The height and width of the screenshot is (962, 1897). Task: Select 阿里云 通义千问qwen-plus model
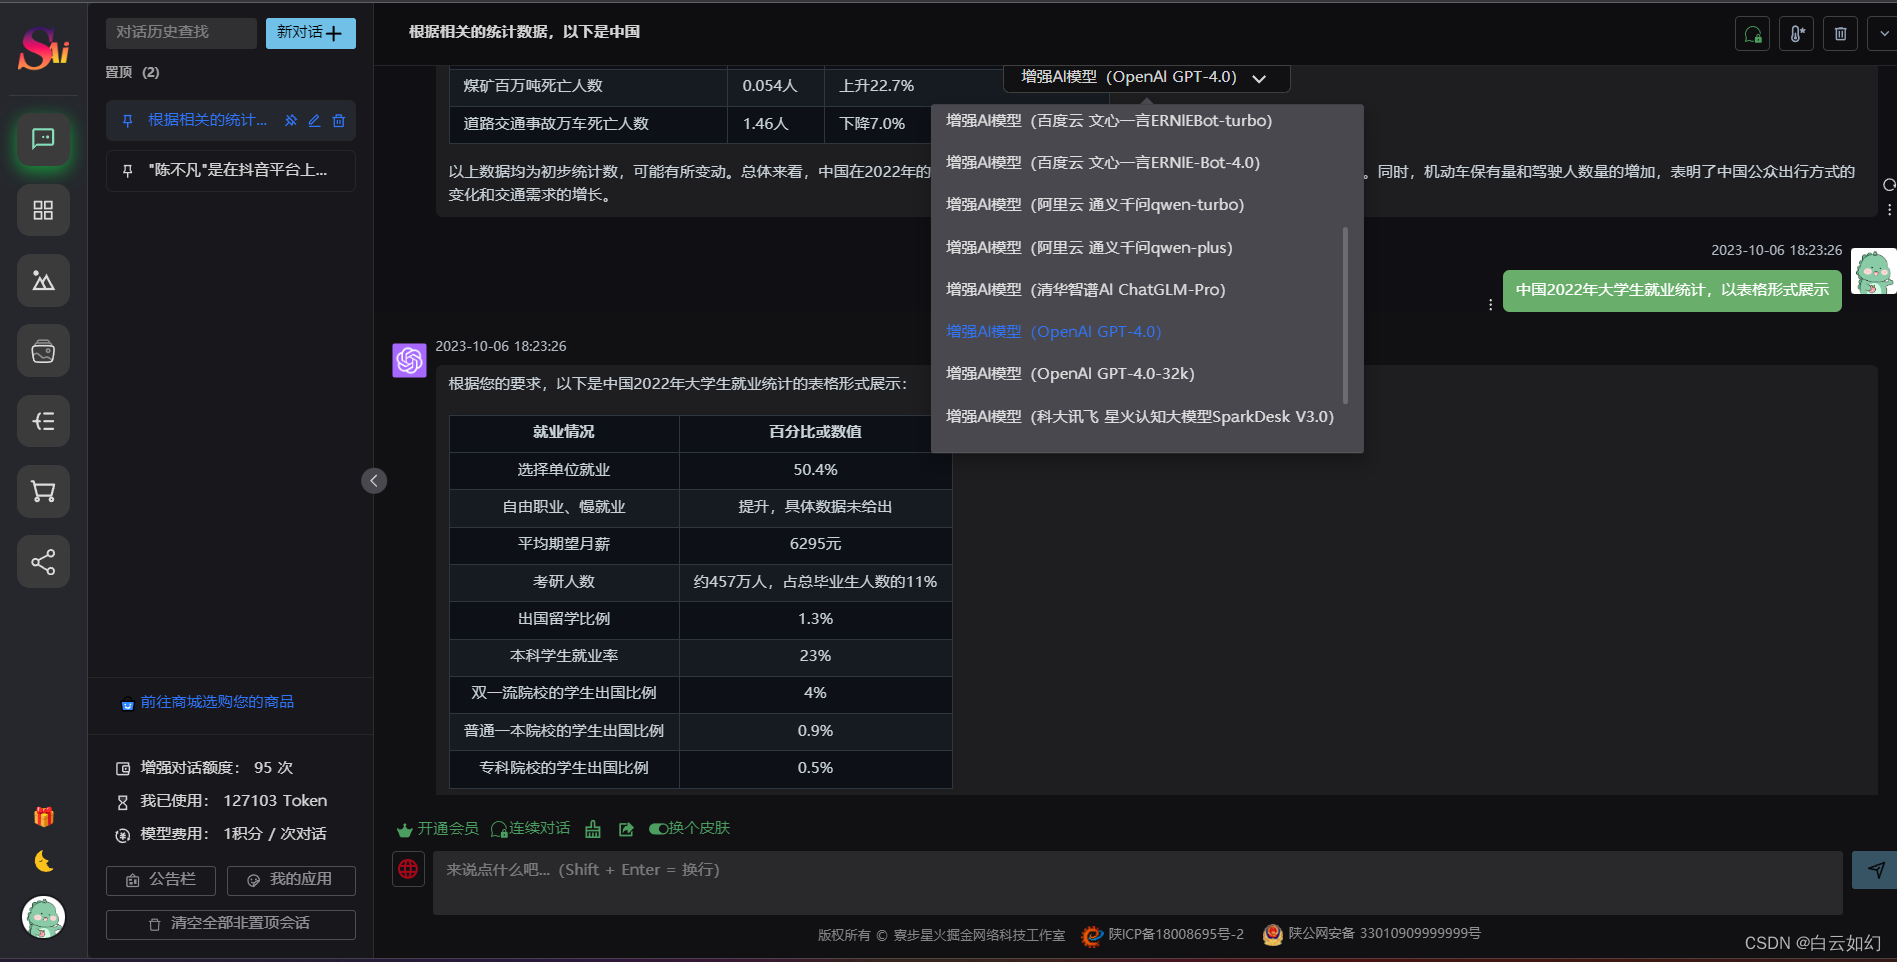[x=1147, y=248]
